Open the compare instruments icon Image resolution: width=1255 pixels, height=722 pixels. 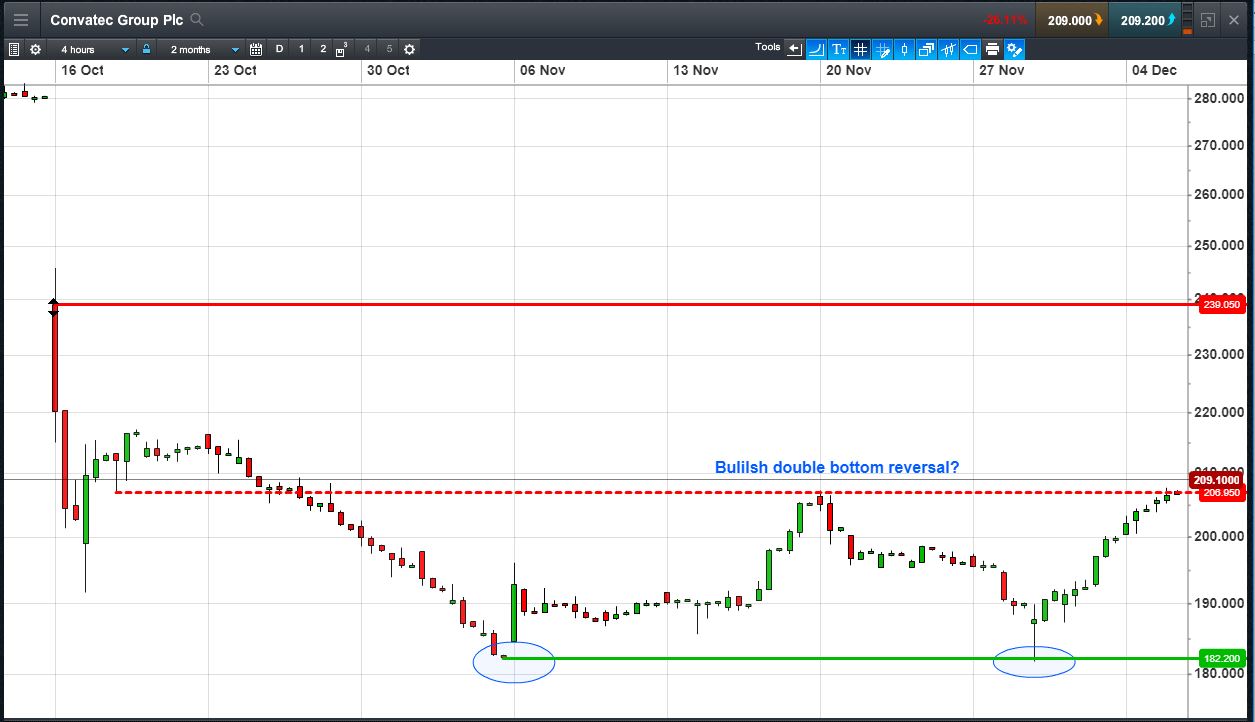click(948, 49)
